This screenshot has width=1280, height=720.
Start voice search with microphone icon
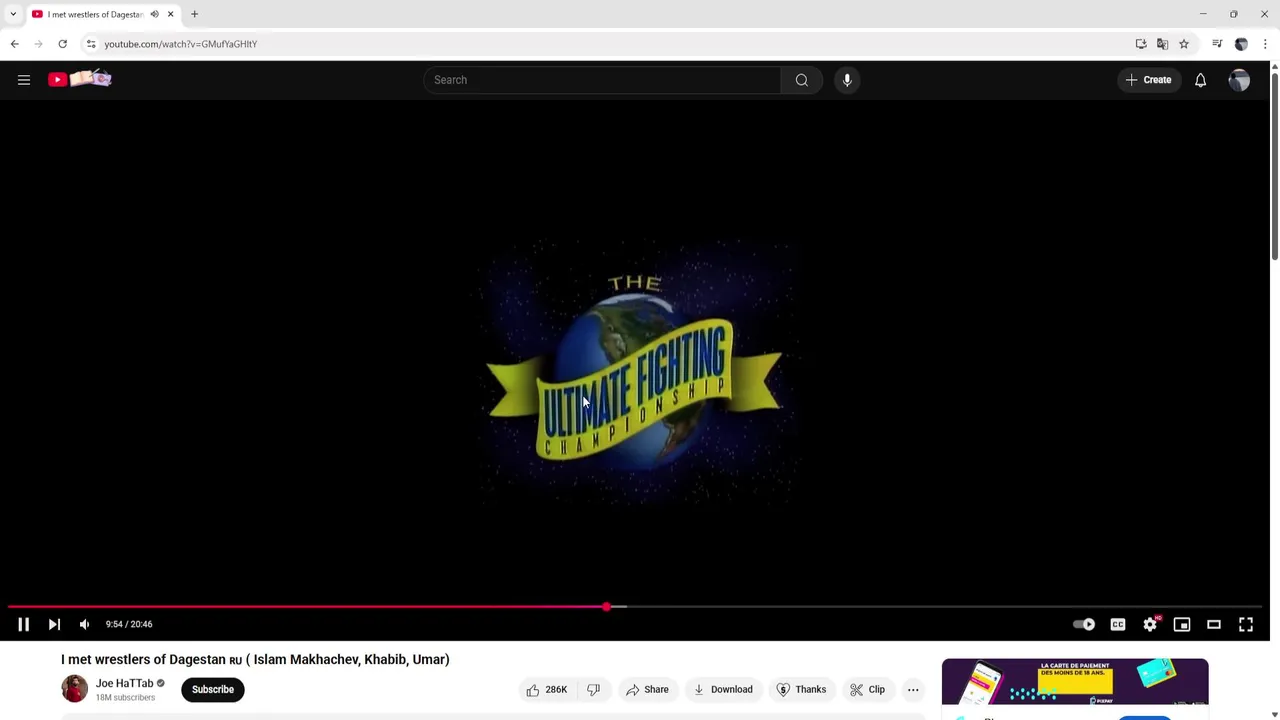point(847,80)
